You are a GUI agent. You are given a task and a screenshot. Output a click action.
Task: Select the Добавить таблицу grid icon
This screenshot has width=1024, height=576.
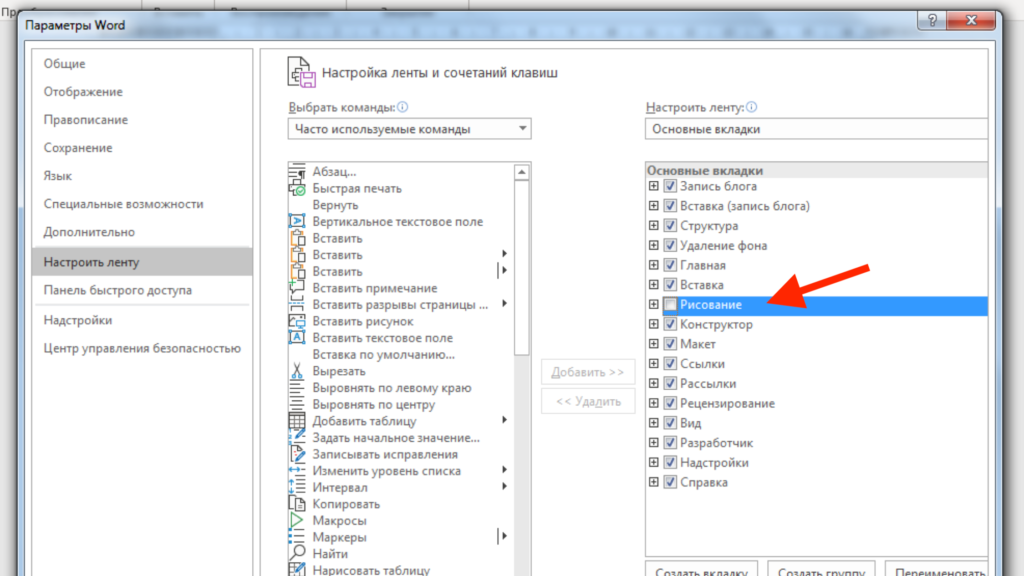coord(297,421)
